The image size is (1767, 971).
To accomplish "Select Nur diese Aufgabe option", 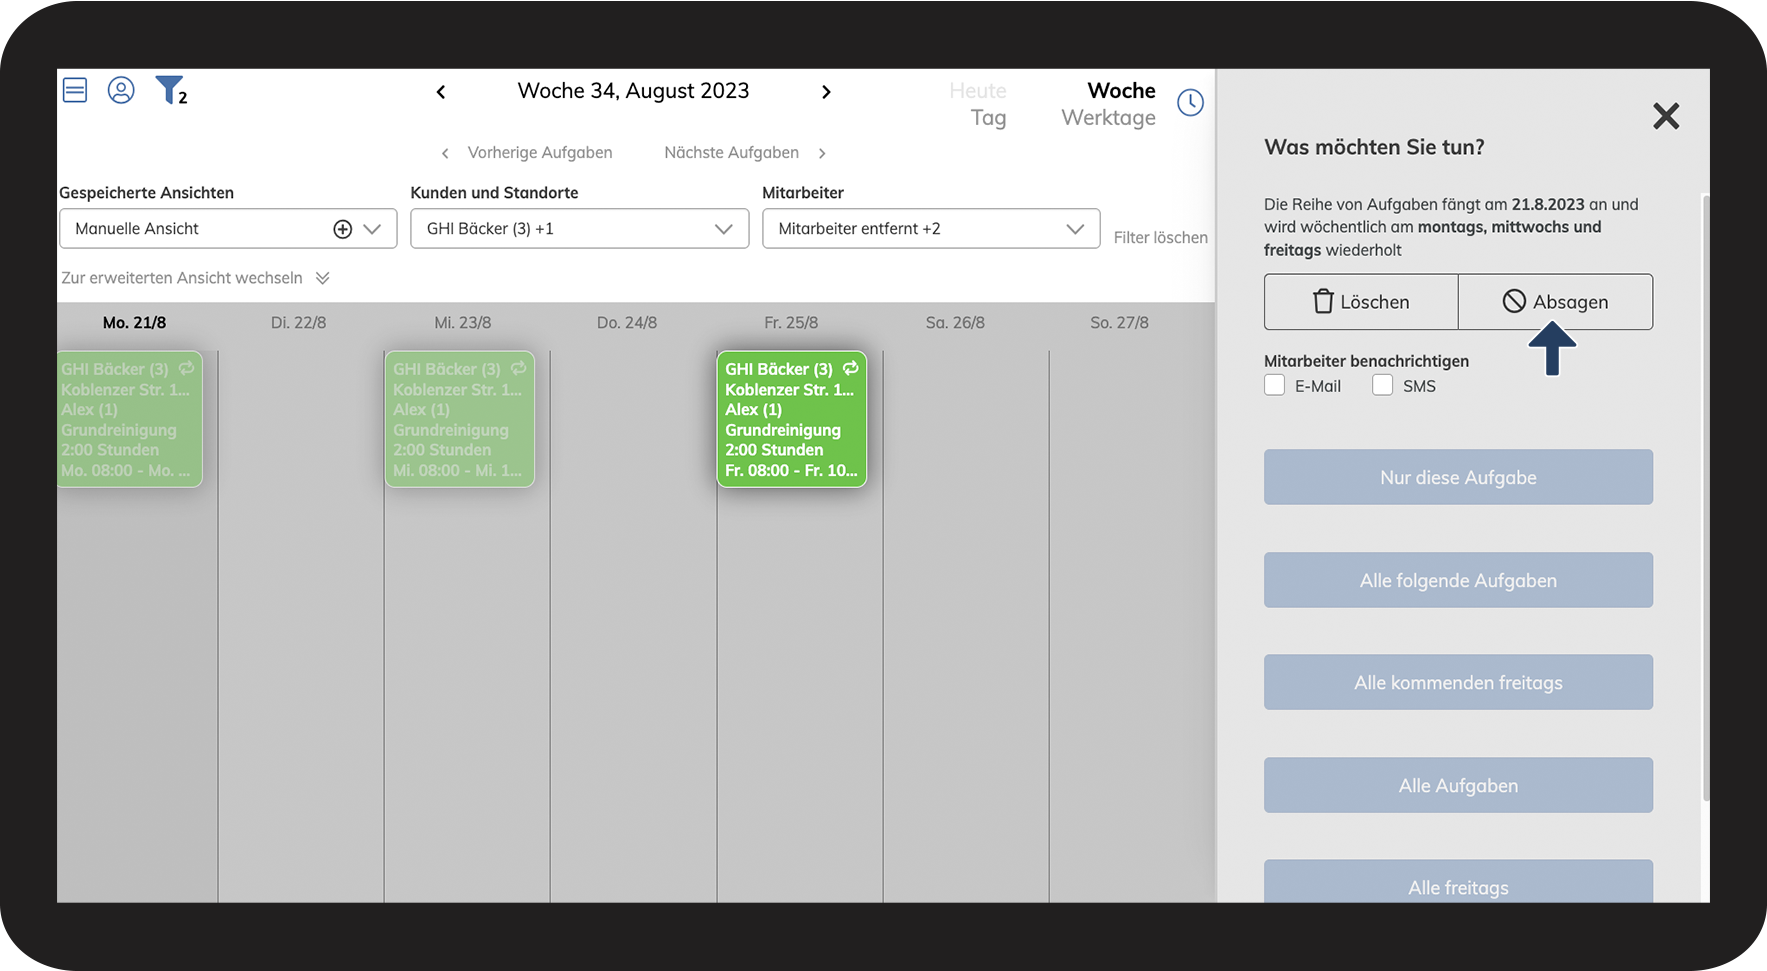I will click(x=1458, y=477).
